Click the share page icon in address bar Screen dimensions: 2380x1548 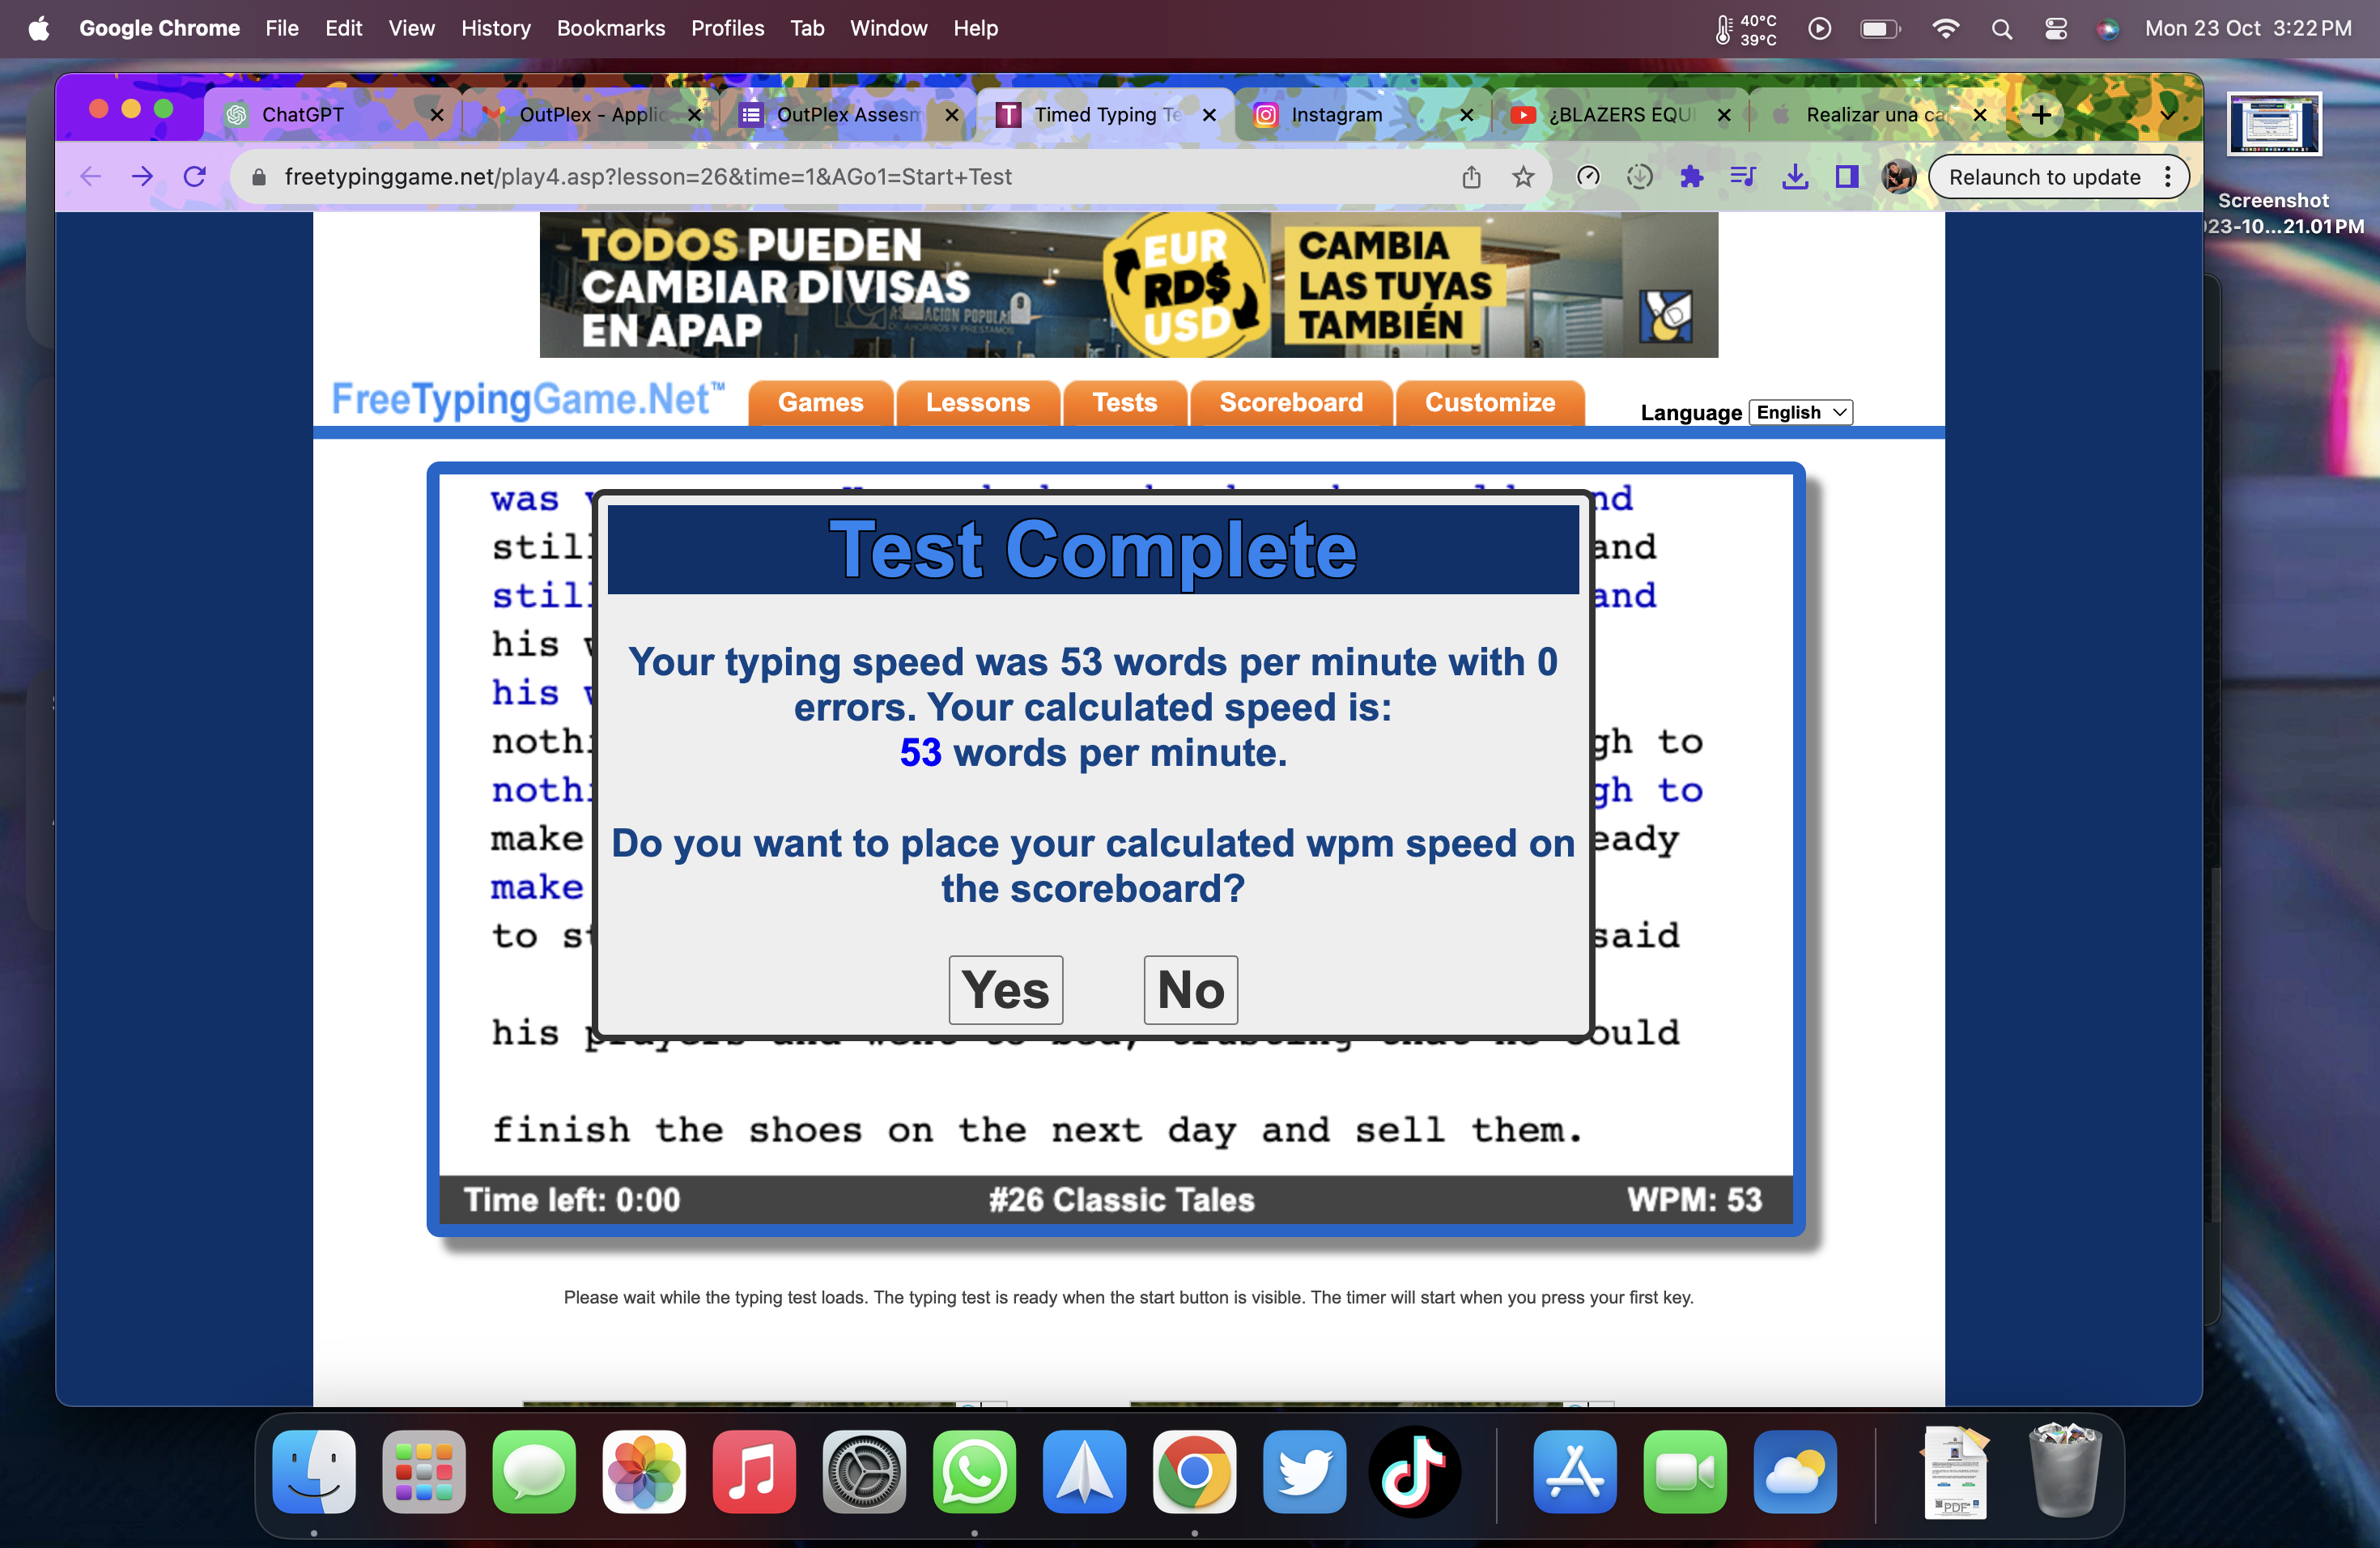[x=1471, y=177]
